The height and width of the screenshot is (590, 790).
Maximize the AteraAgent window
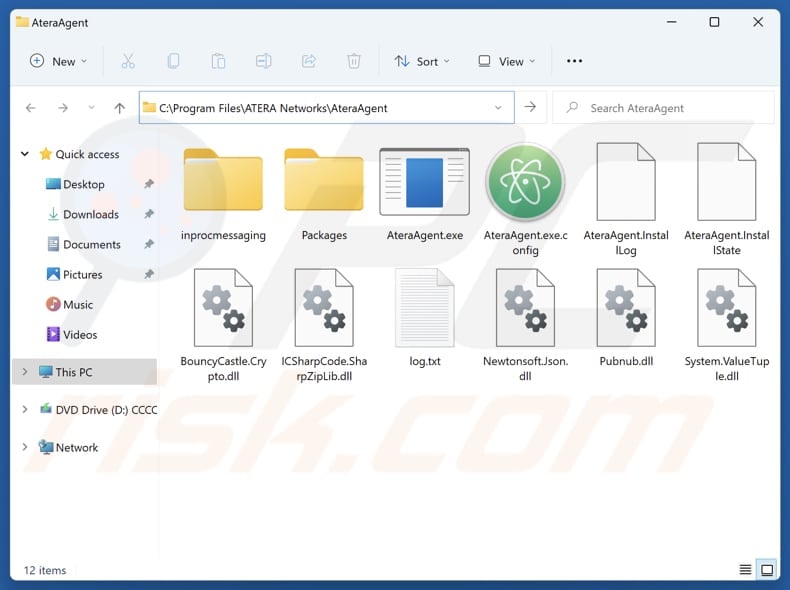(x=714, y=22)
